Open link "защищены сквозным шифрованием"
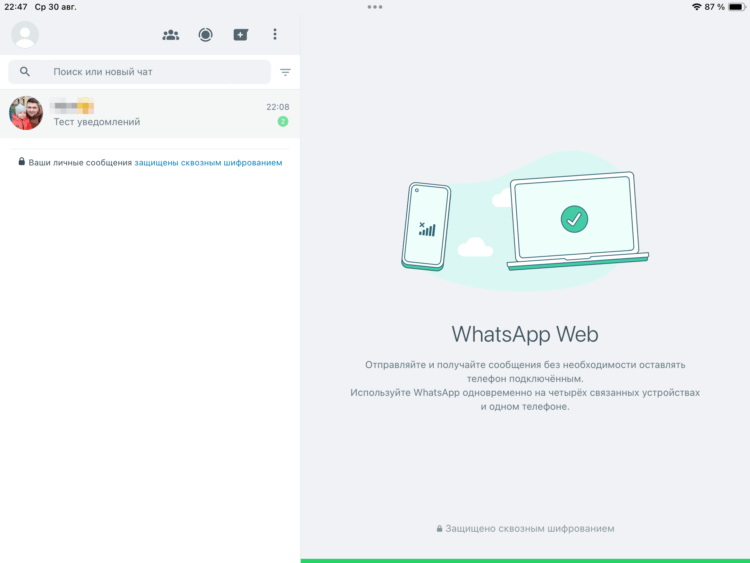Screen dimensions: 750x563 click(x=208, y=163)
